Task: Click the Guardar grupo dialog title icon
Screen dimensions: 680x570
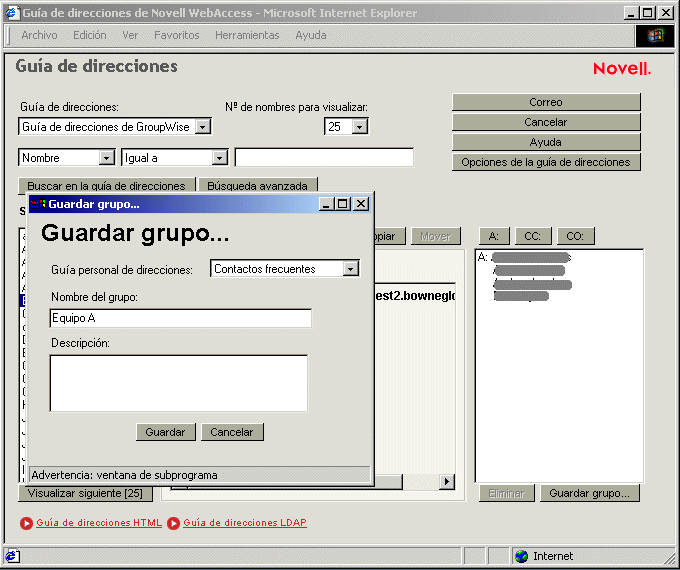Action: (x=38, y=203)
